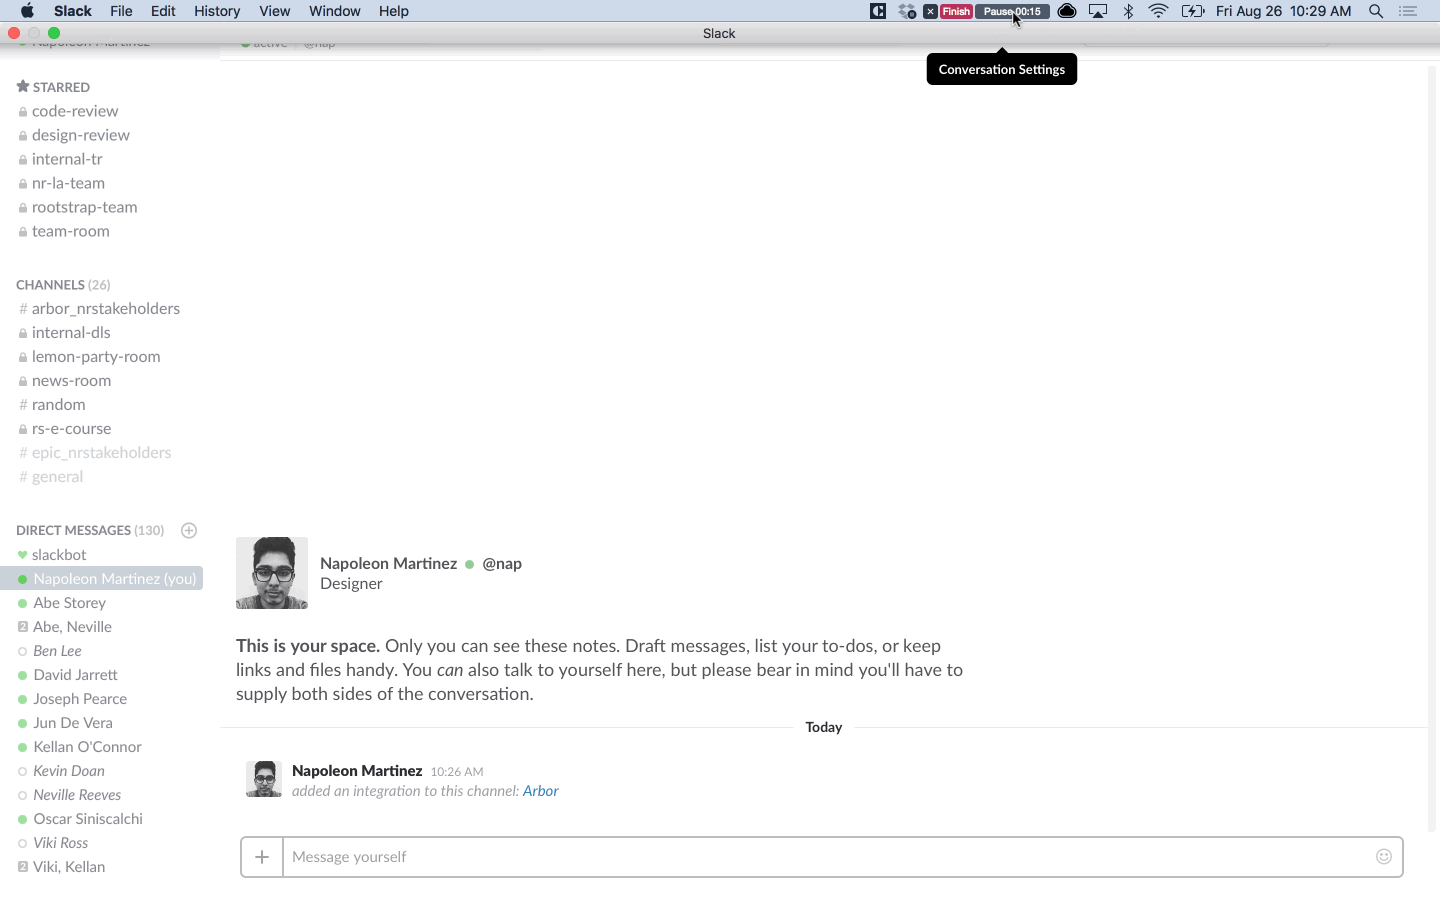1440x900 pixels.
Task: Click small avatar next to 10:26 AM message
Action: coord(264,779)
